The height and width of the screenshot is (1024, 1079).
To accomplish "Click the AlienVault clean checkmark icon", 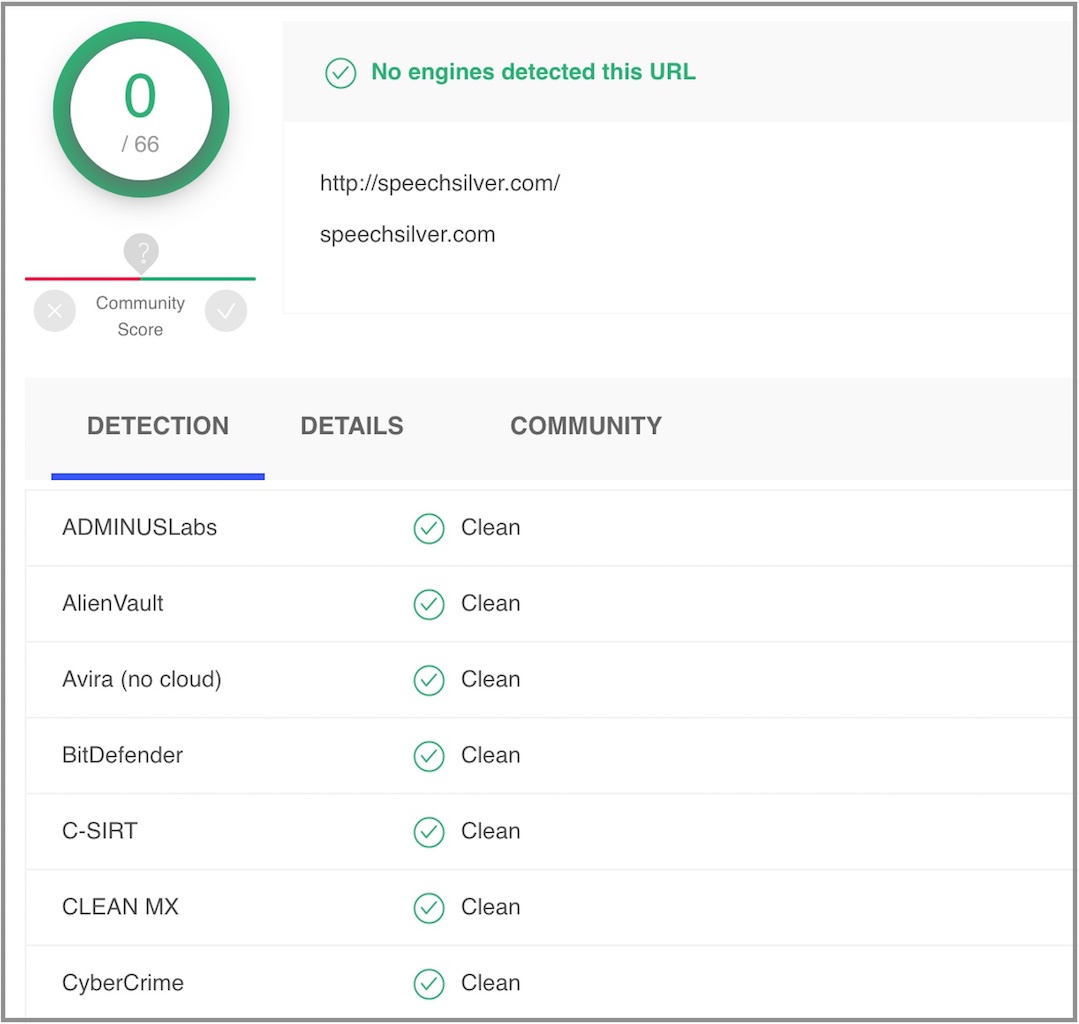I will [429, 604].
